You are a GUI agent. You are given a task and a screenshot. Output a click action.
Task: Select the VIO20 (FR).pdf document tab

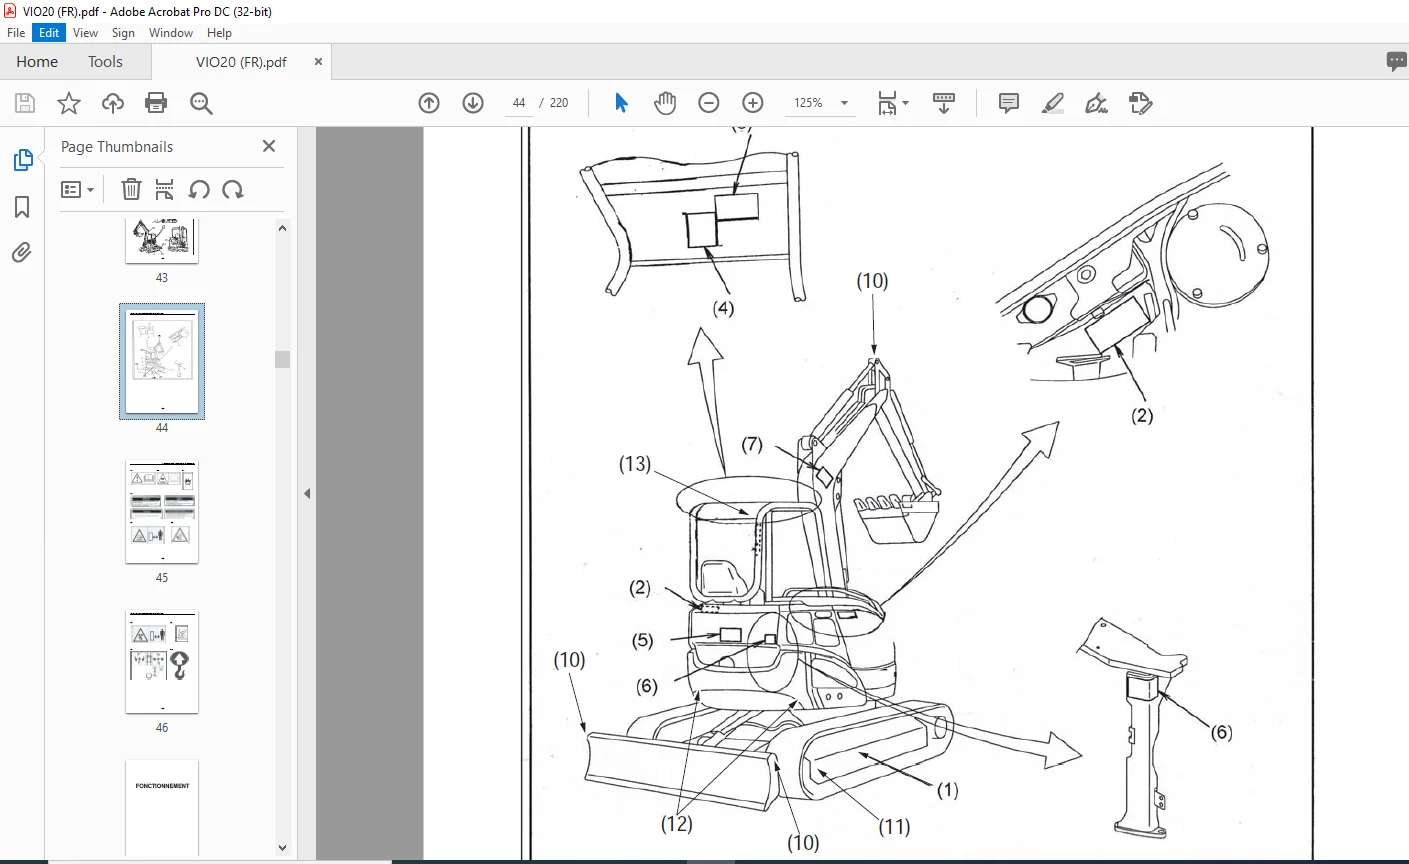241,62
